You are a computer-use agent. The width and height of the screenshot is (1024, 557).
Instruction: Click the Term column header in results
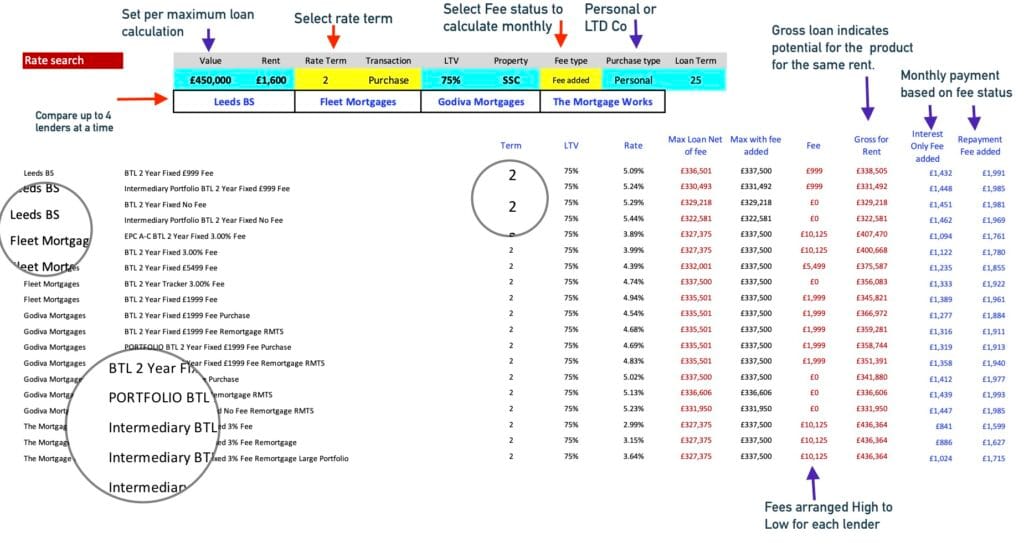tap(511, 146)
